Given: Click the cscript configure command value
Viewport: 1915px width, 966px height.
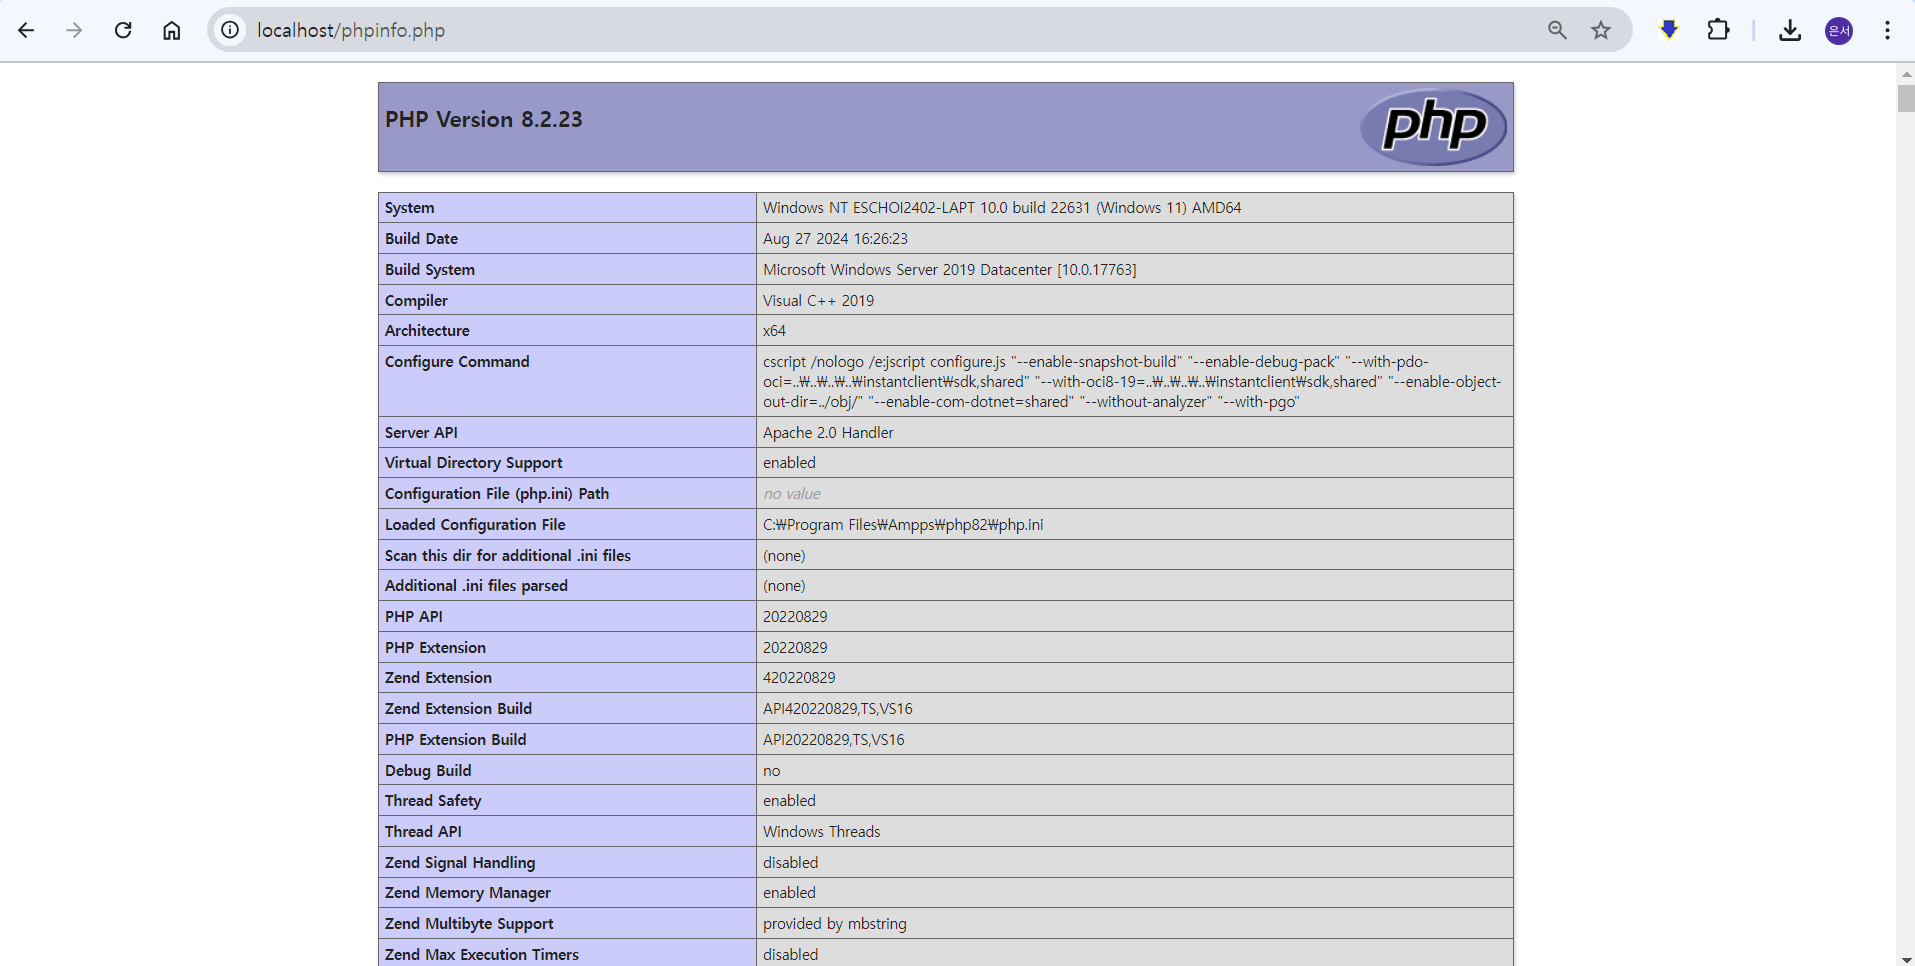Looking at the screenshot, I should click(x=1132, y=382).
